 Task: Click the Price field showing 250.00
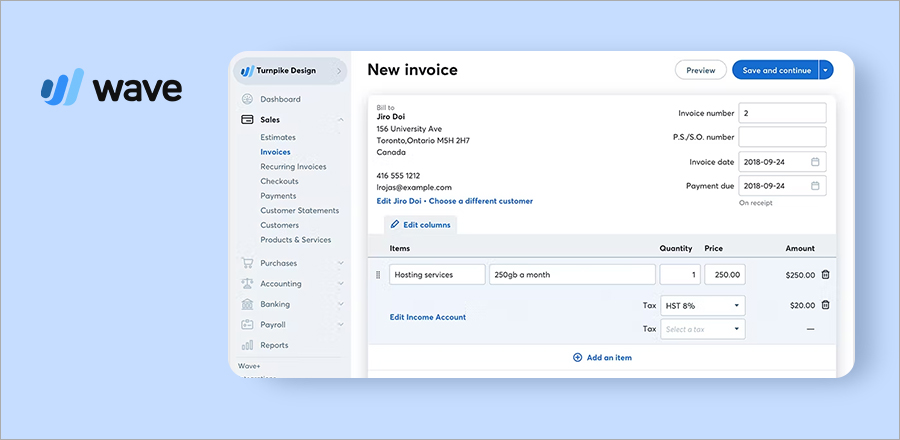click(725, 275)
